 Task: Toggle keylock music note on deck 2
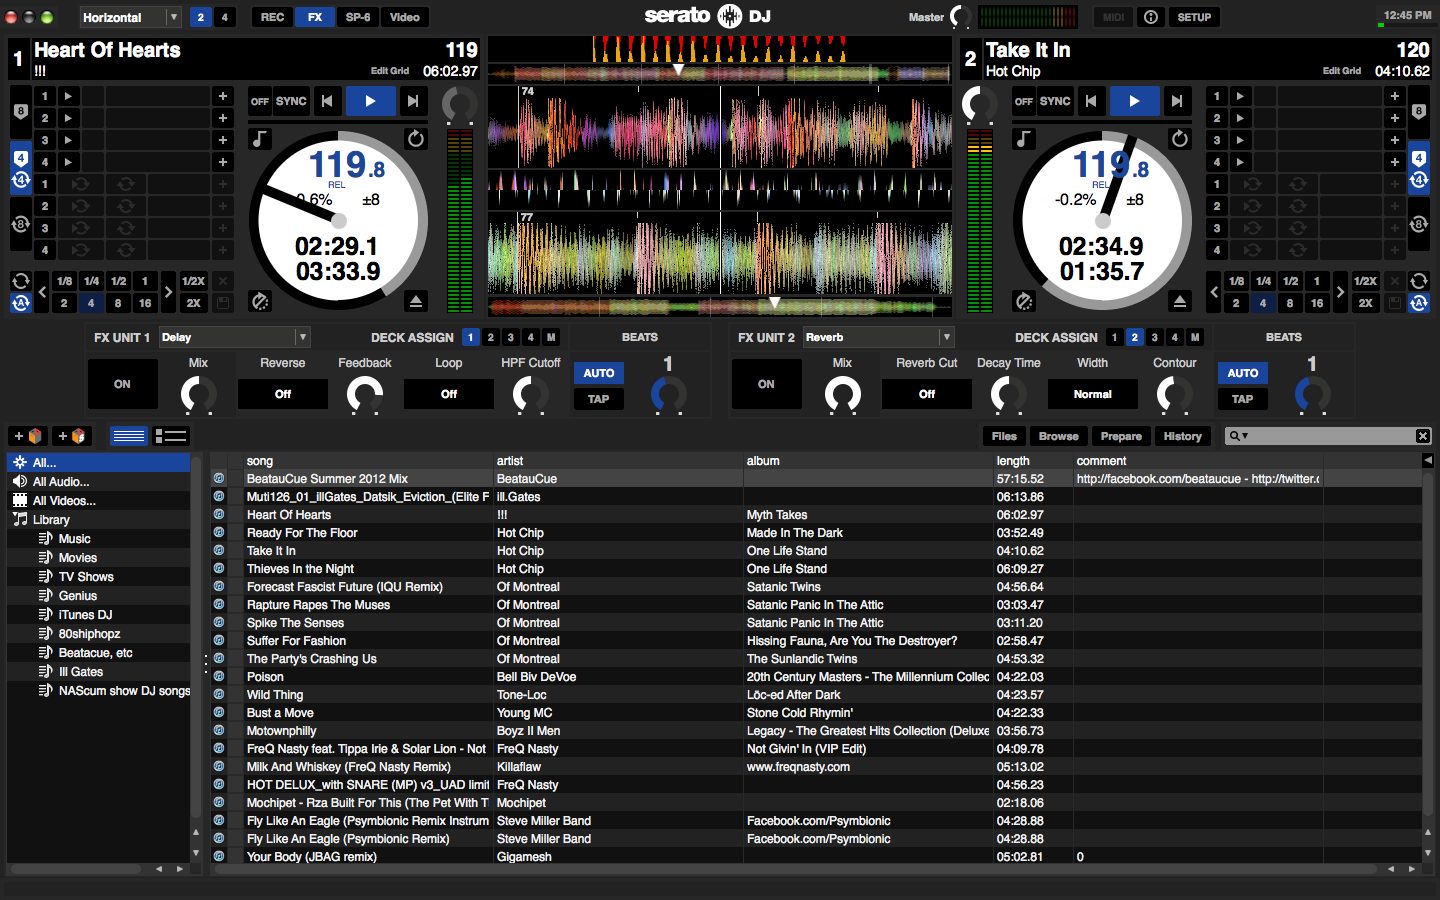[1024, 139]
